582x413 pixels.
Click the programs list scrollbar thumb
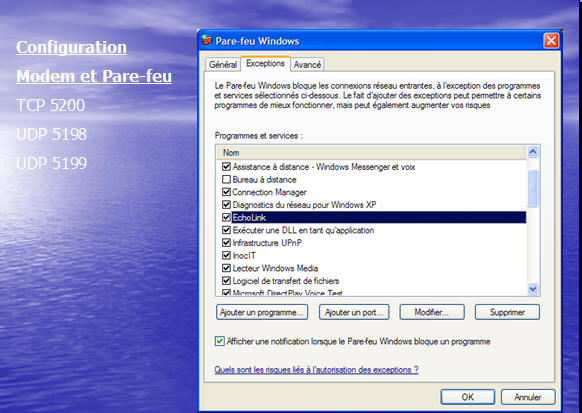[x=533, y=188]
